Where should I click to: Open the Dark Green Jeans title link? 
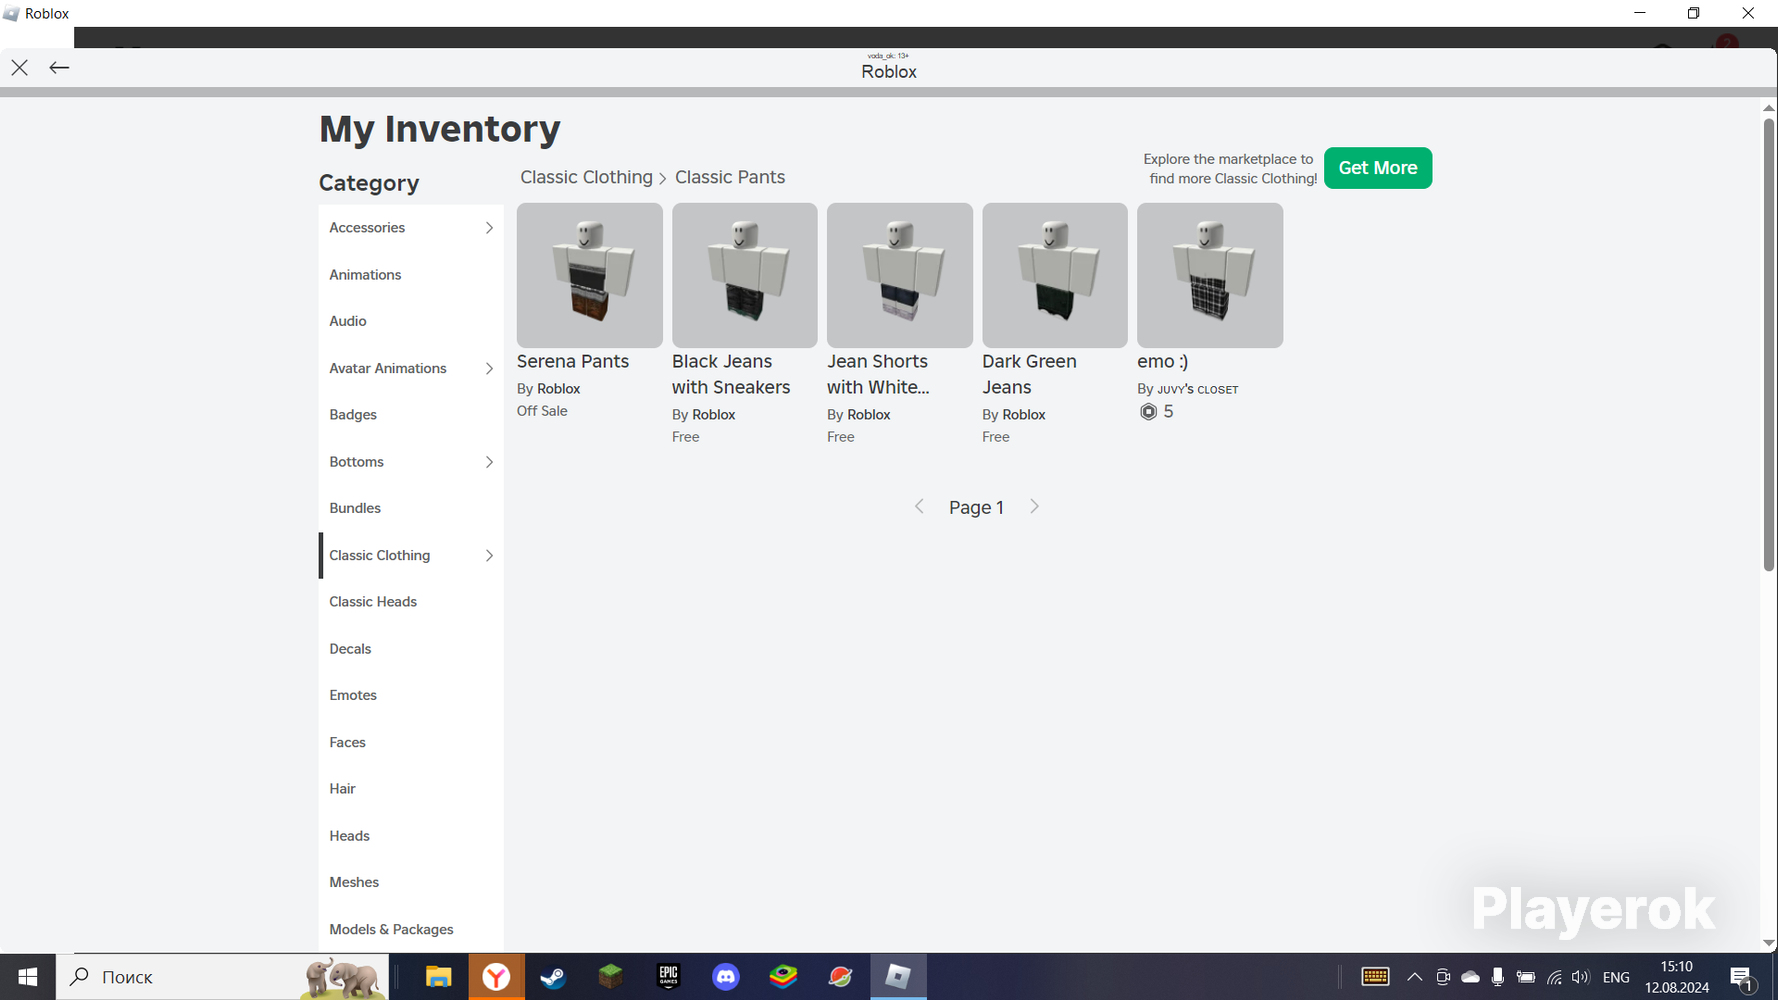point(1029,375)
